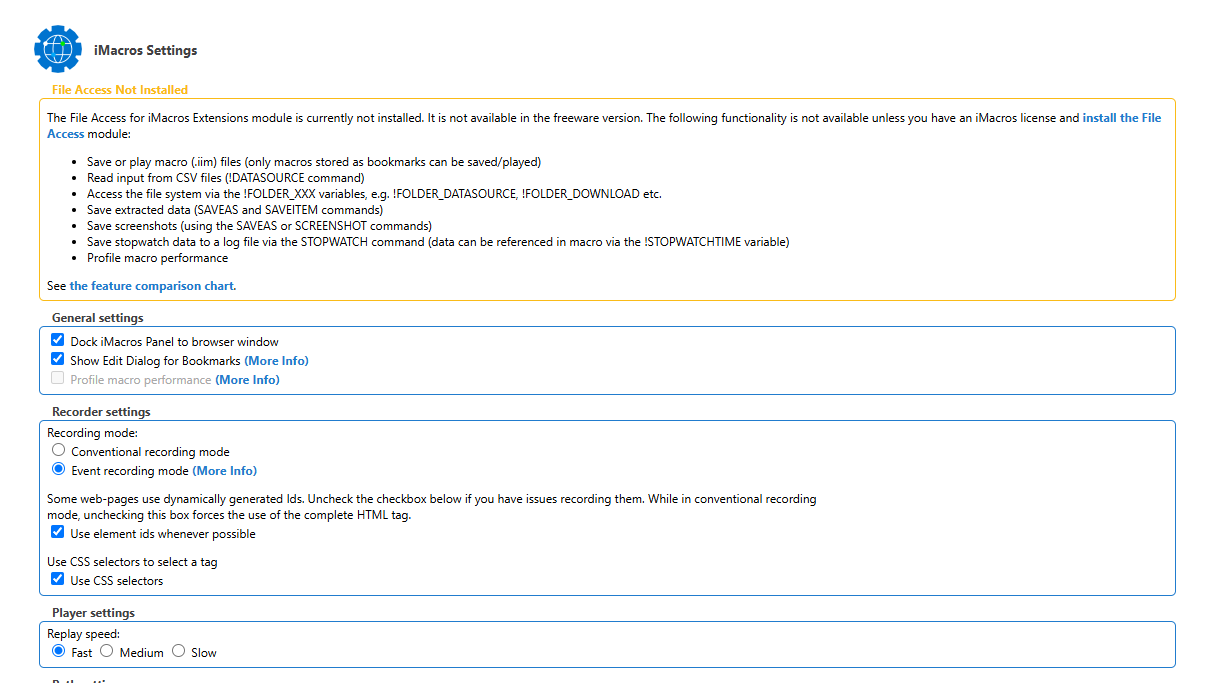Choose Slow replay speed

(179, 651)
